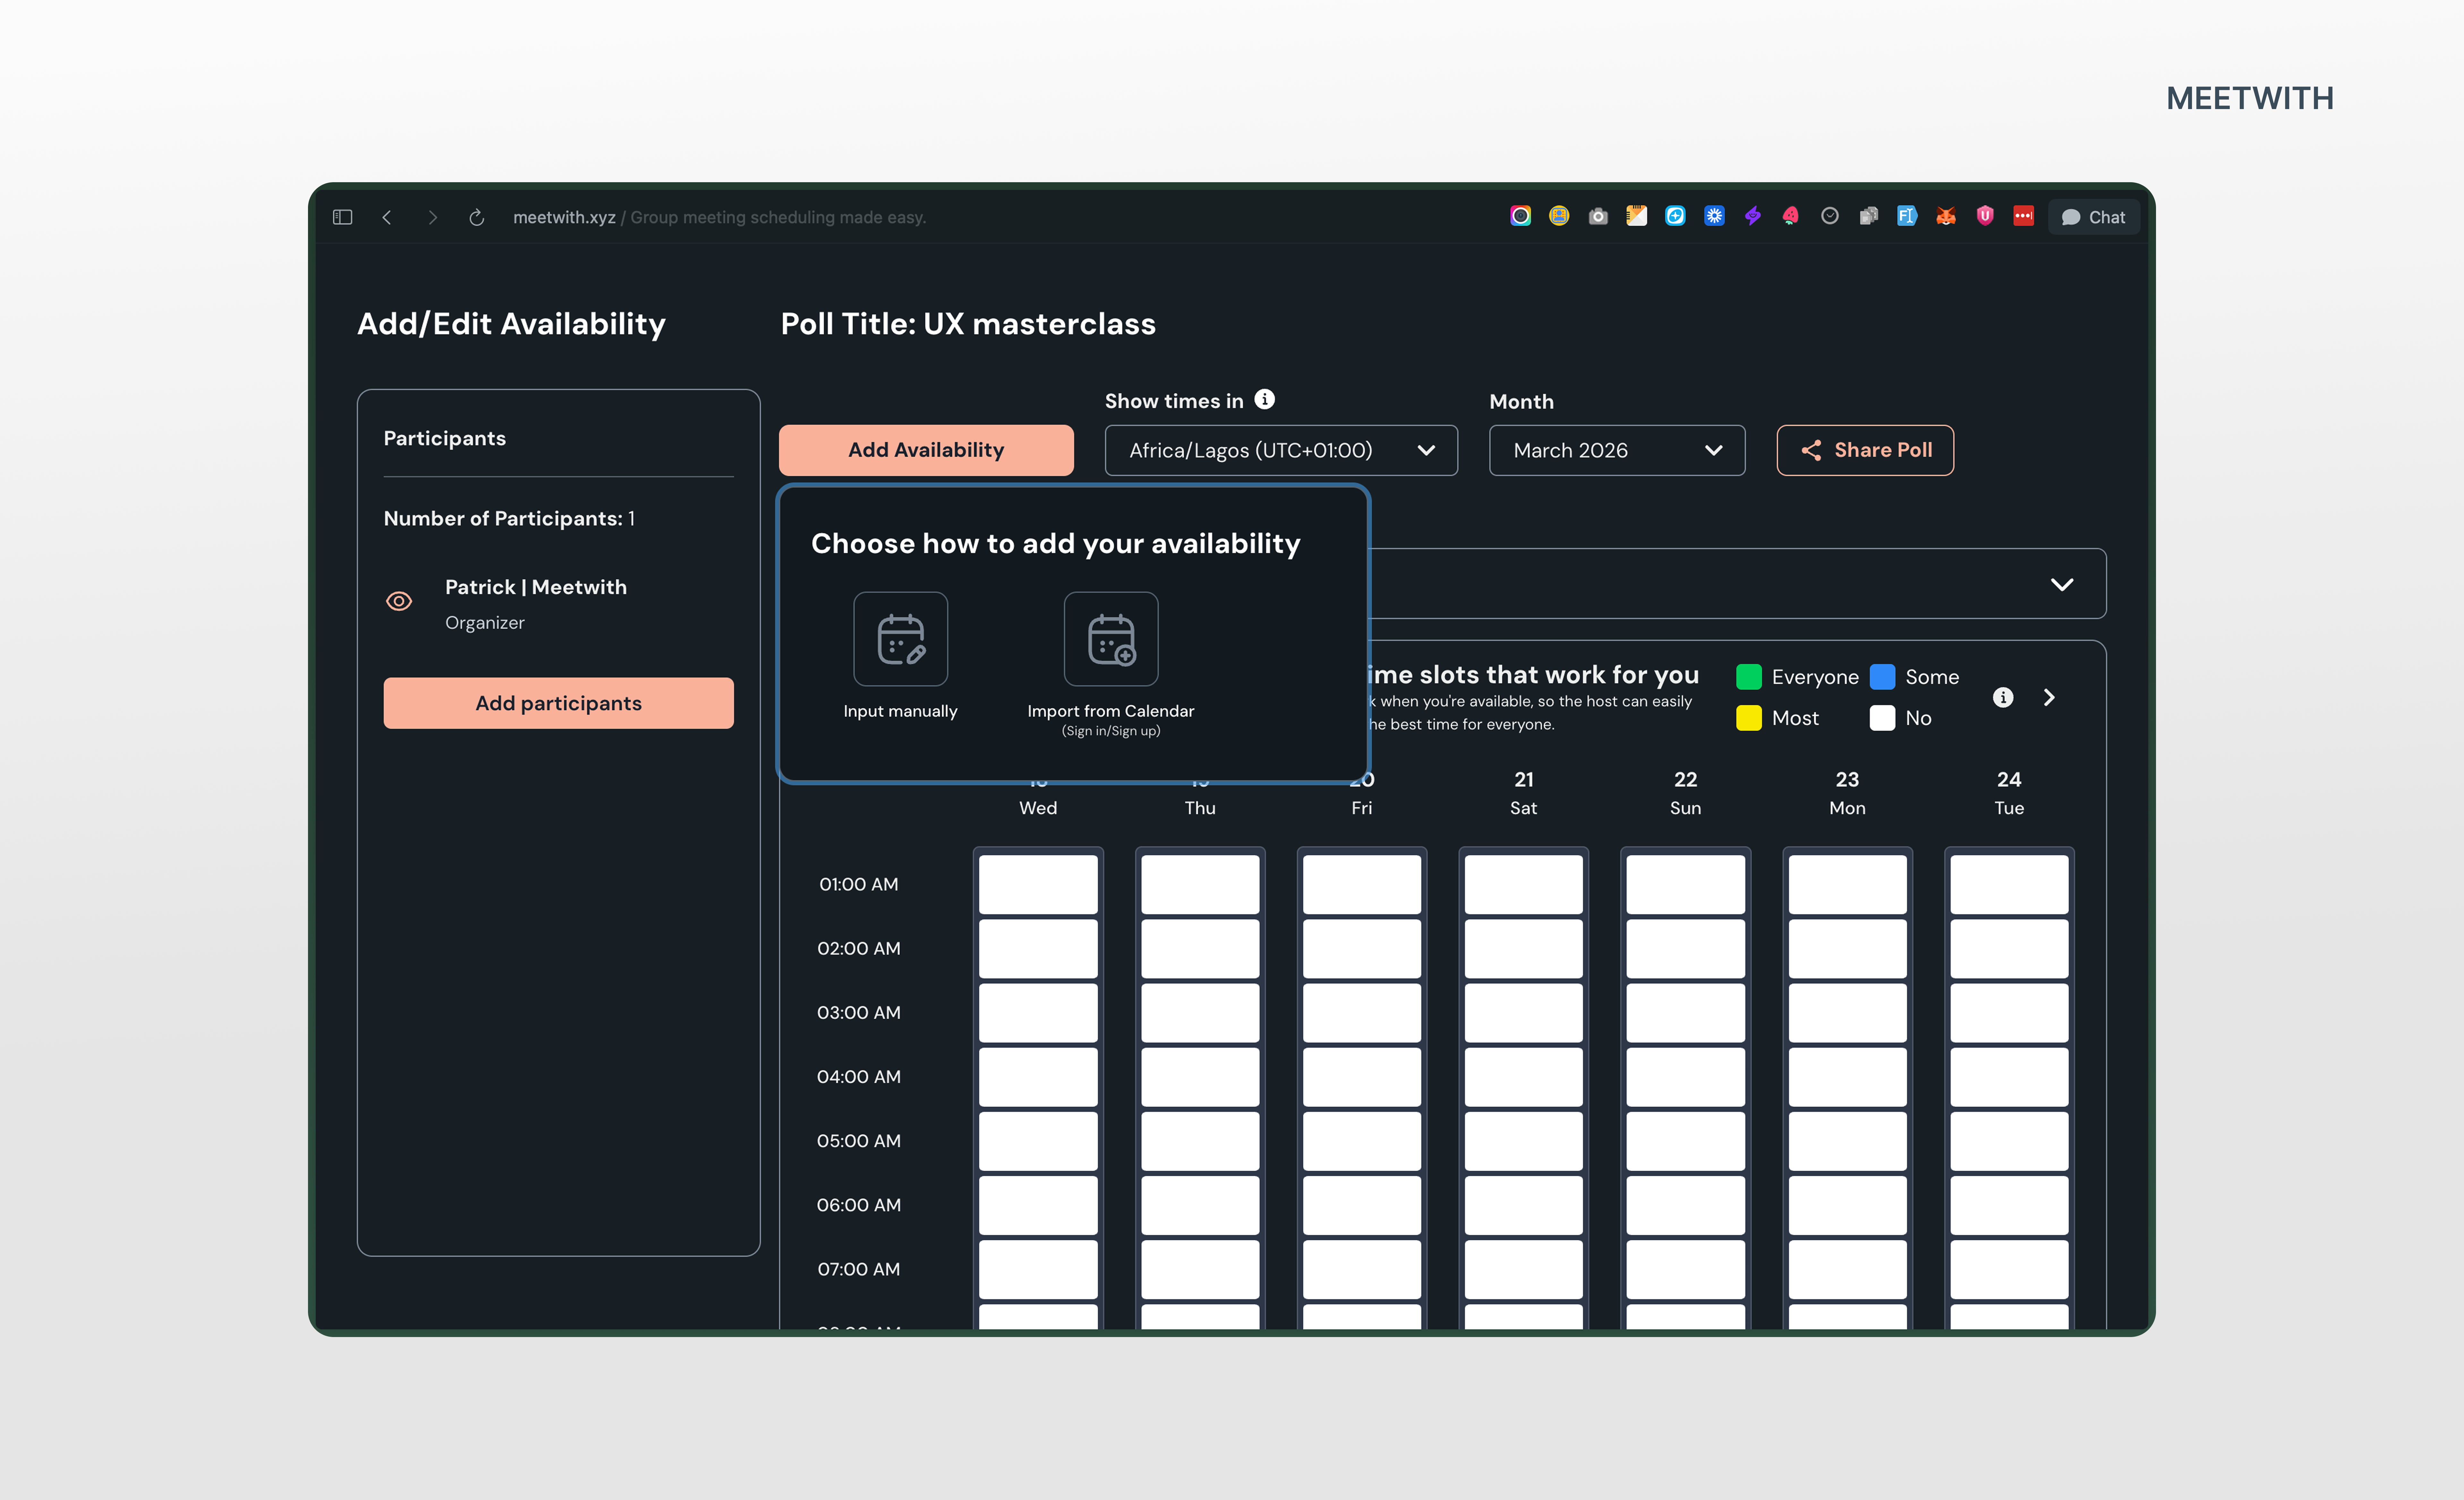Click the MetaMask fox extension icon
The height and width of the screenshot is (1500, 2464).
(1946, 216)
